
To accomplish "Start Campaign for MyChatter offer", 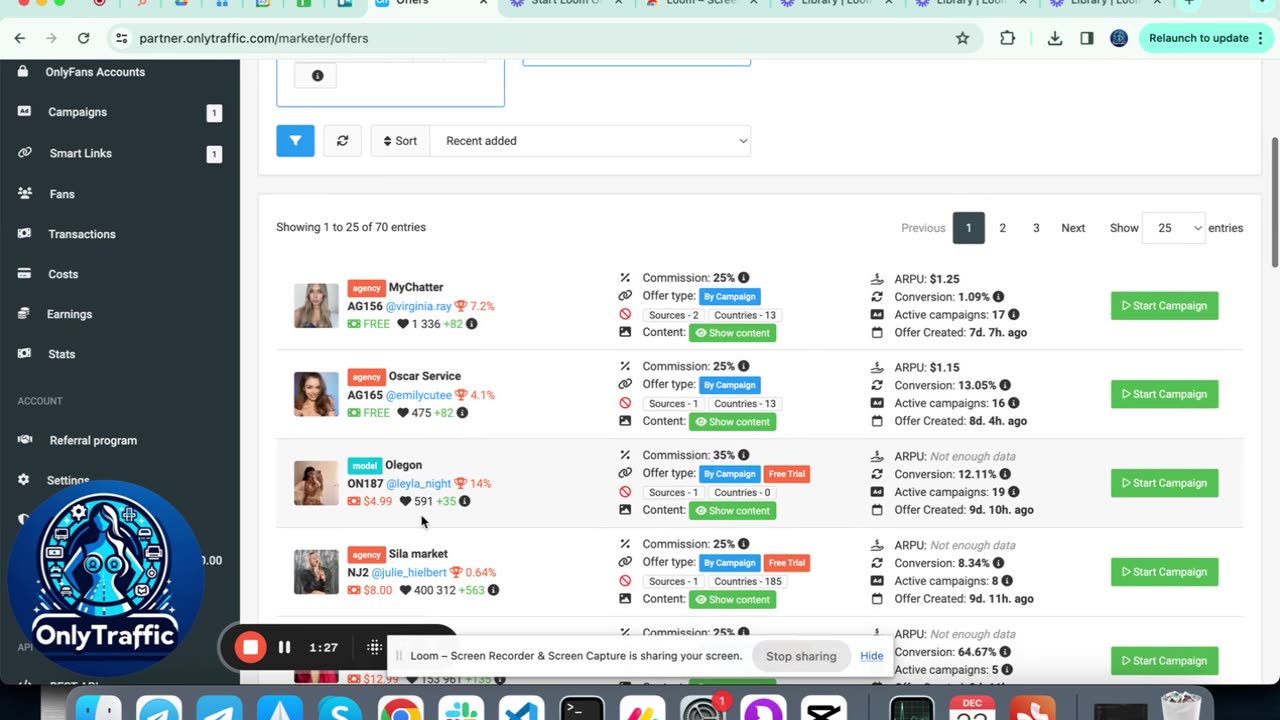I will click(1164, 306).
